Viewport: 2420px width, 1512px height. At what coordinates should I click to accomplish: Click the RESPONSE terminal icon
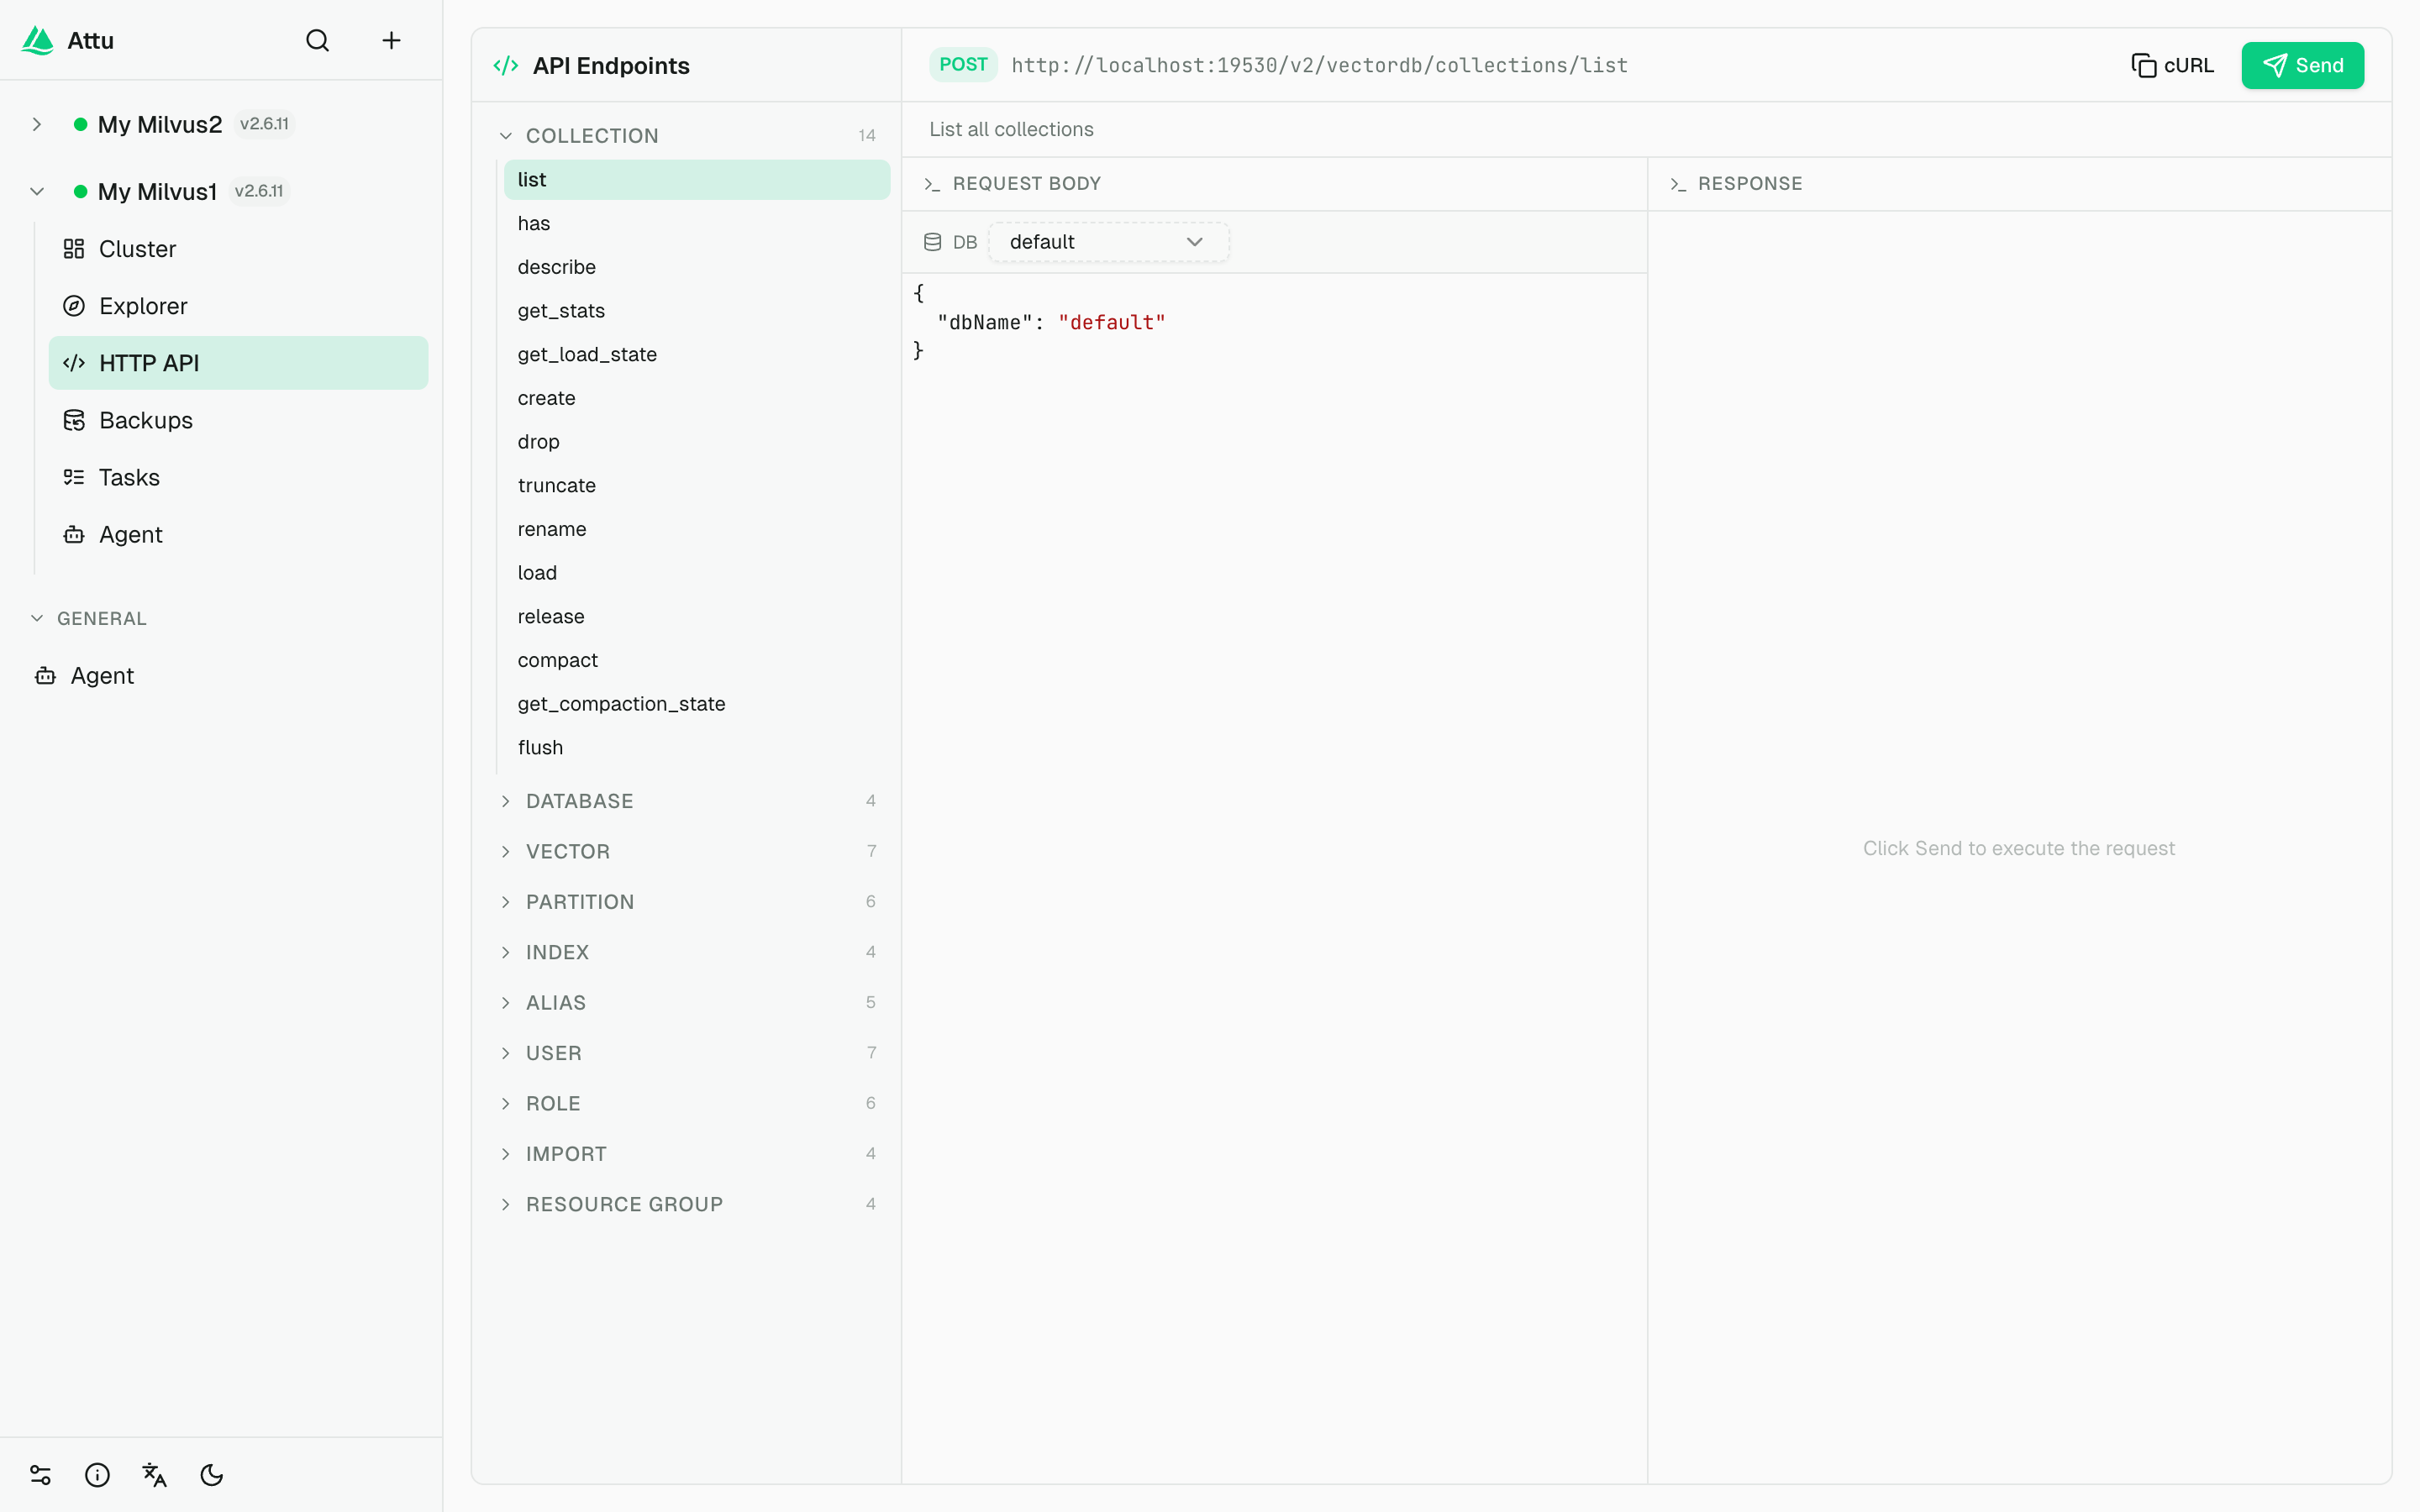1678,184
